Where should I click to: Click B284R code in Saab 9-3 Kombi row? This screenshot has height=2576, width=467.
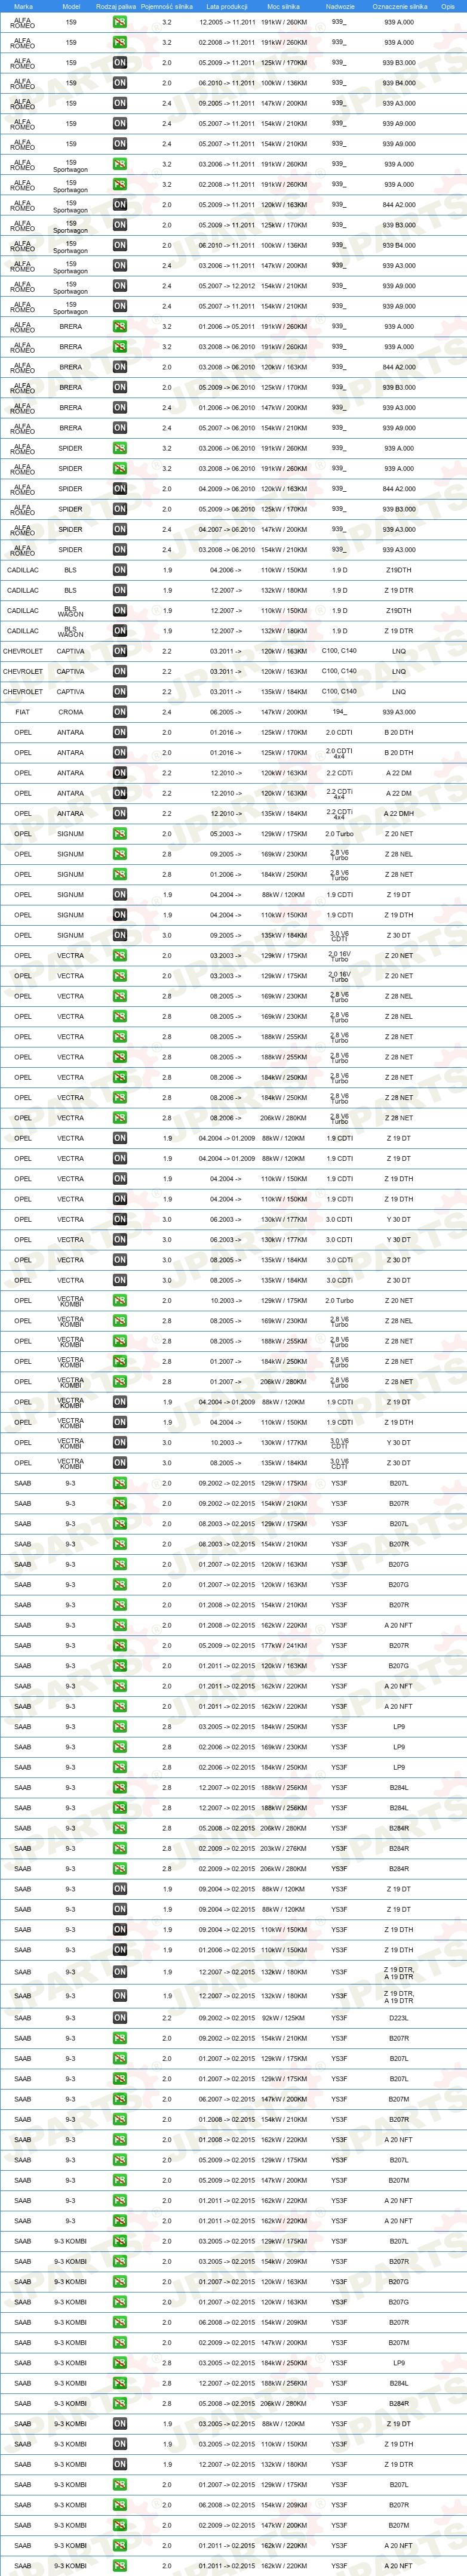(399, 2403)
